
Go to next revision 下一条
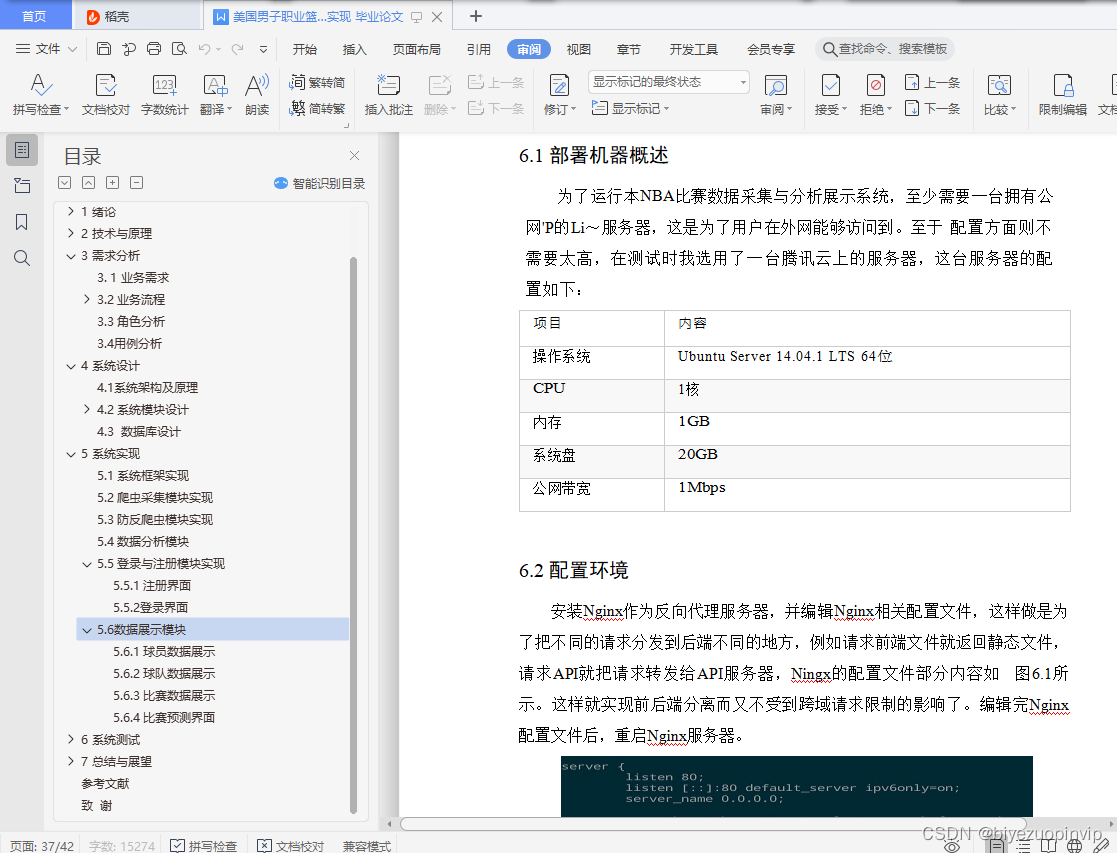pos(932,108)
